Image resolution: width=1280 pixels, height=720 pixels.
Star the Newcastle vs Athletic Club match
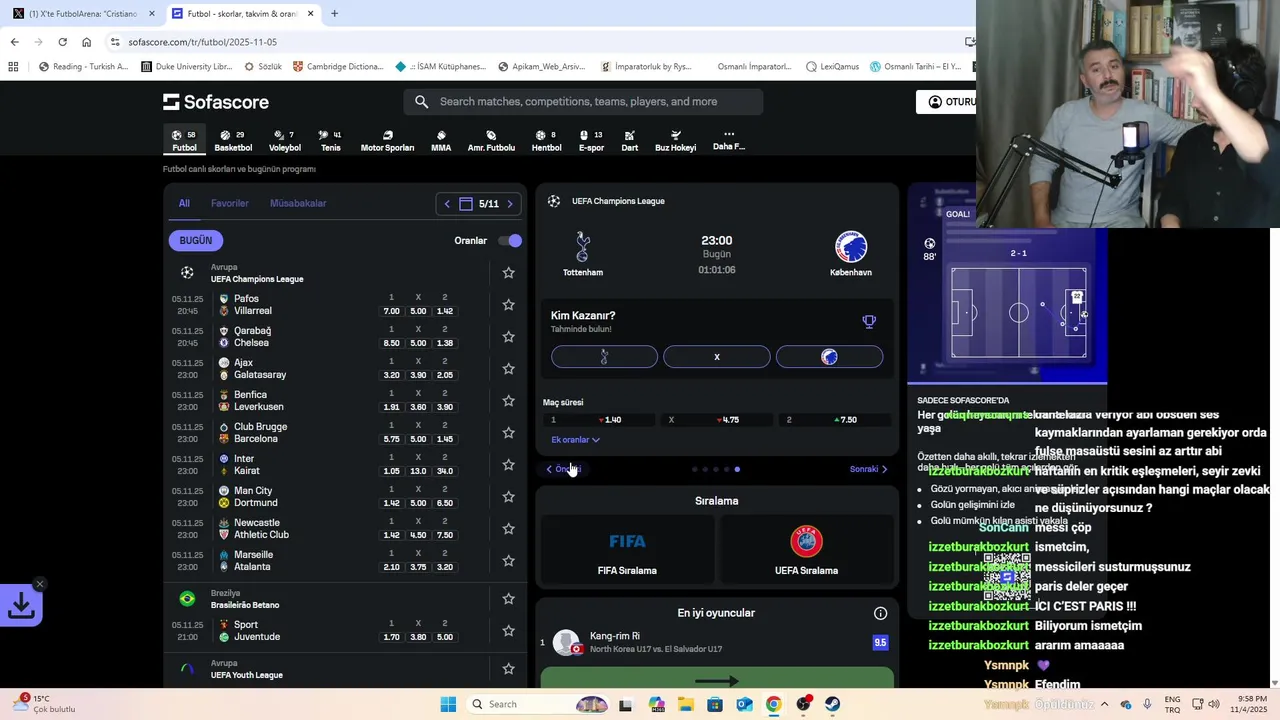click(x=508, y=528)
